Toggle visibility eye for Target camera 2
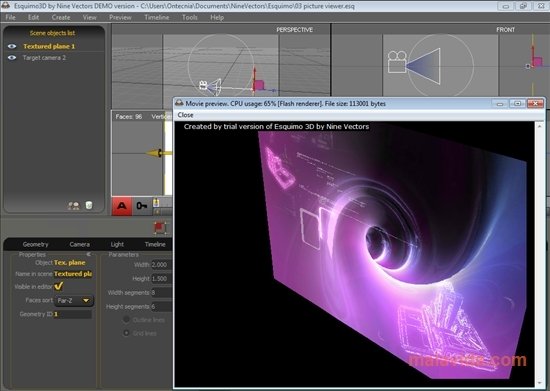Viewport: 550px width, 391px height. click(12, 58)
